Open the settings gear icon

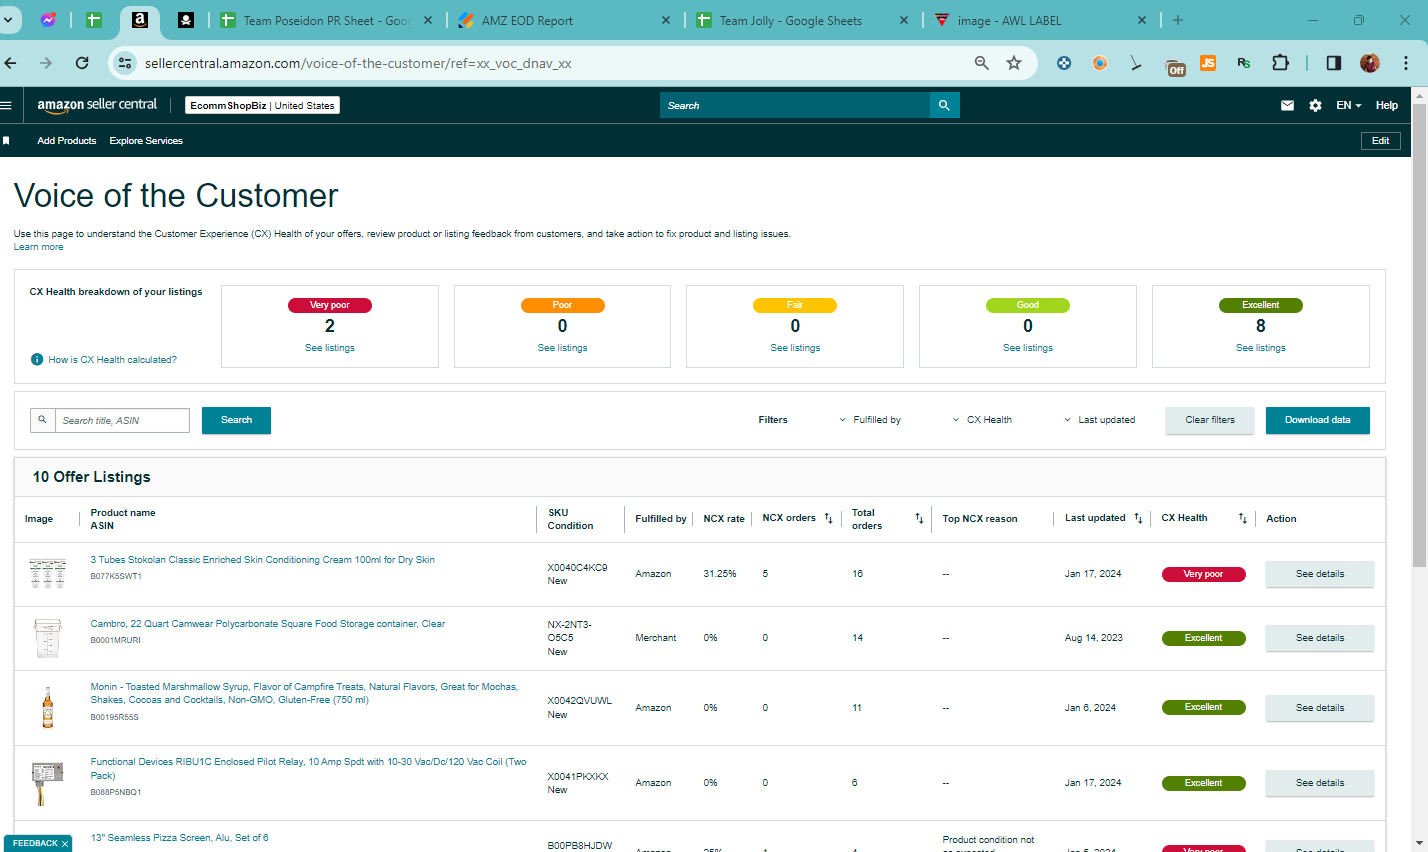point(1315,105)
